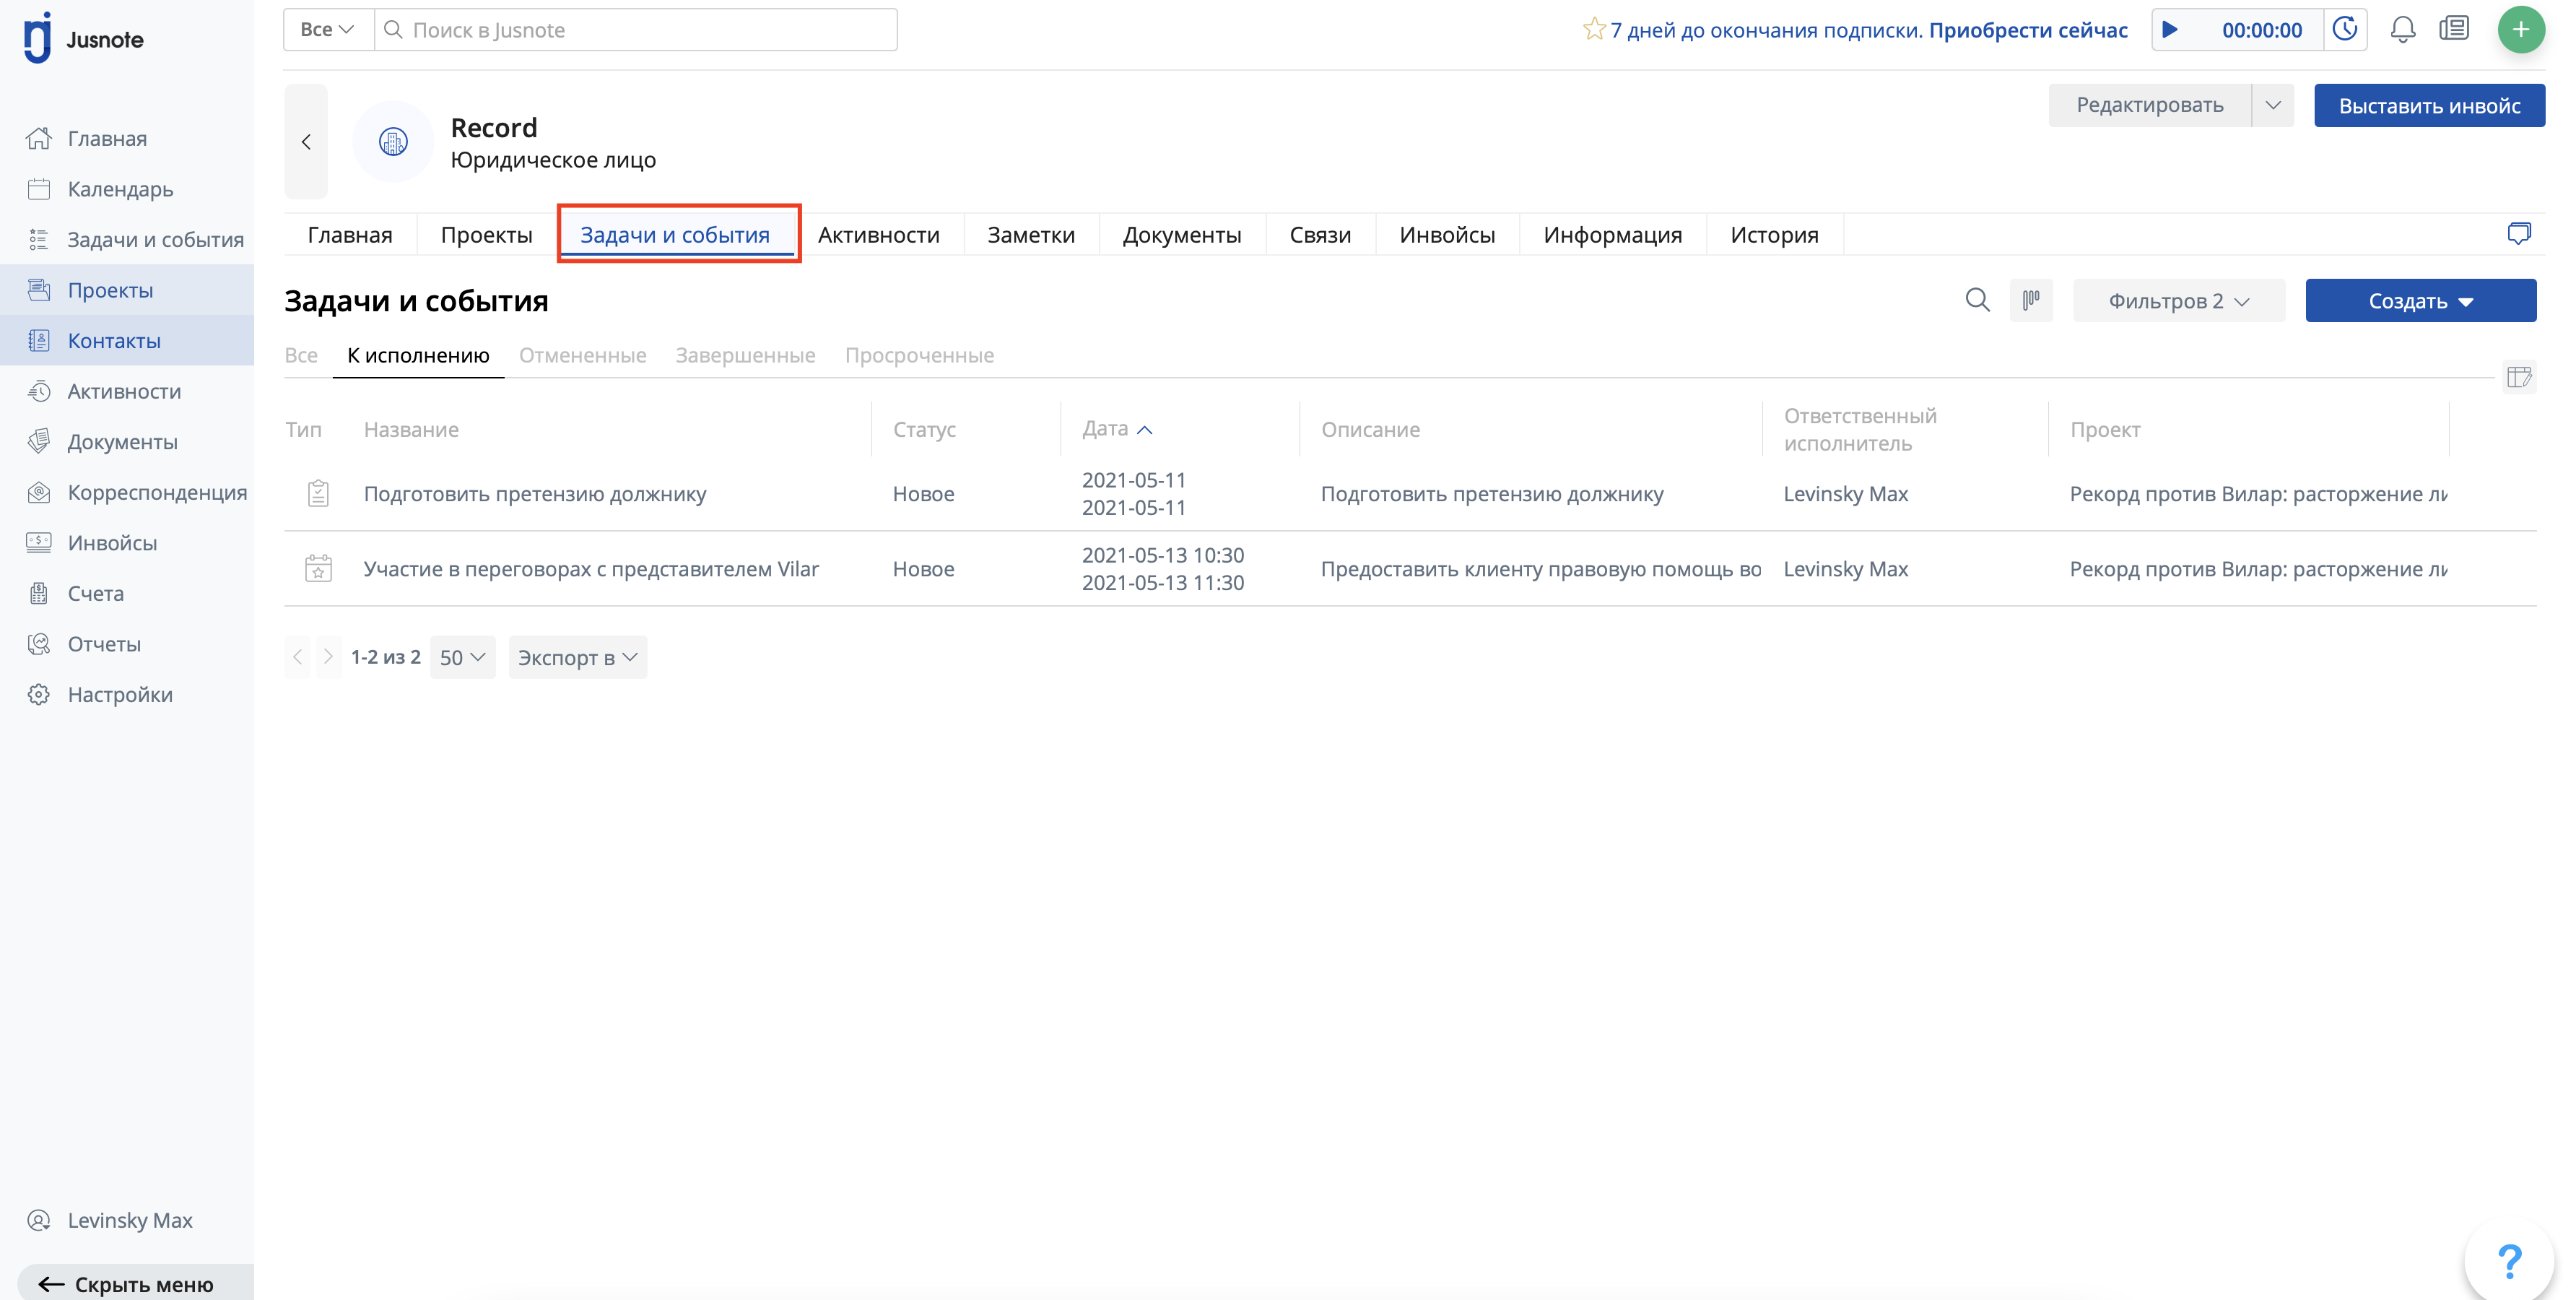Click the Приобрести сейчас link
2576x1300 pixels.
tap(2027, 30)
